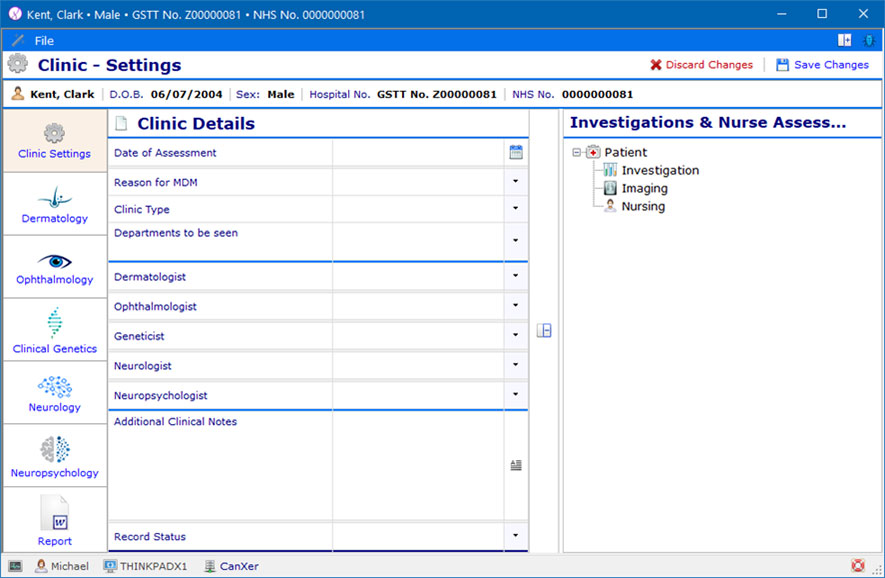Maximize the application window

point(822,14)
